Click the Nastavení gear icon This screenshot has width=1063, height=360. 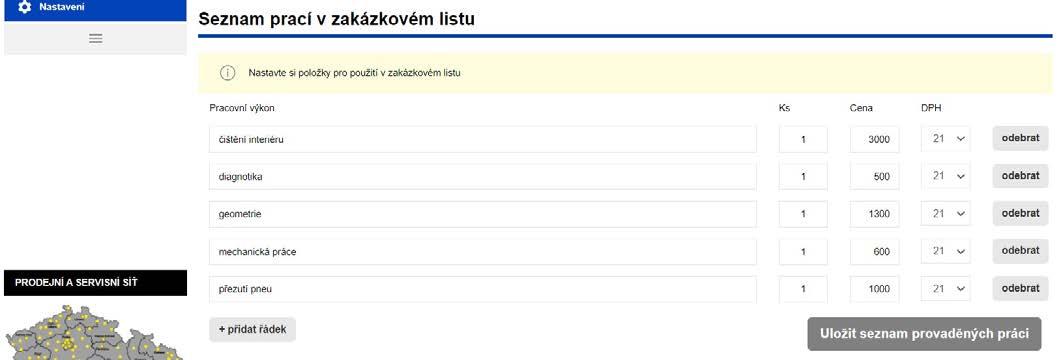click(25, 7)
